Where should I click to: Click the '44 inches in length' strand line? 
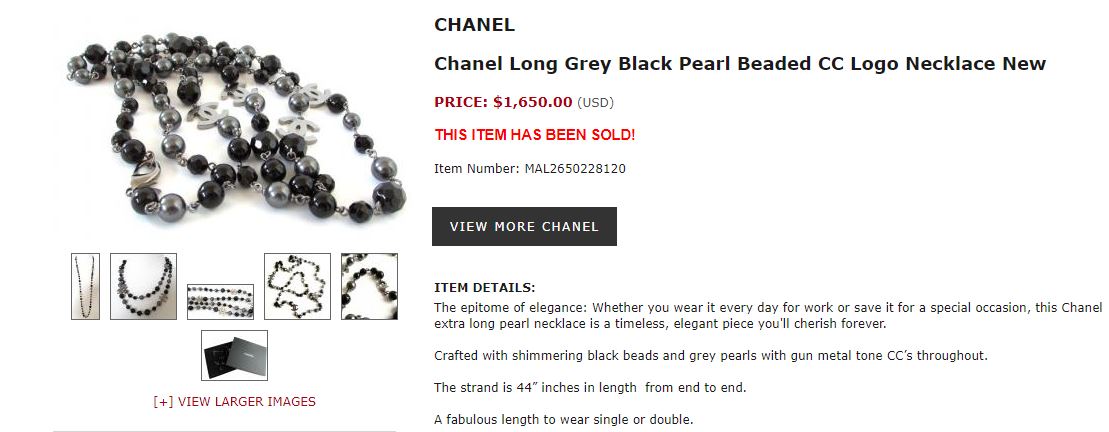(590, 388)
